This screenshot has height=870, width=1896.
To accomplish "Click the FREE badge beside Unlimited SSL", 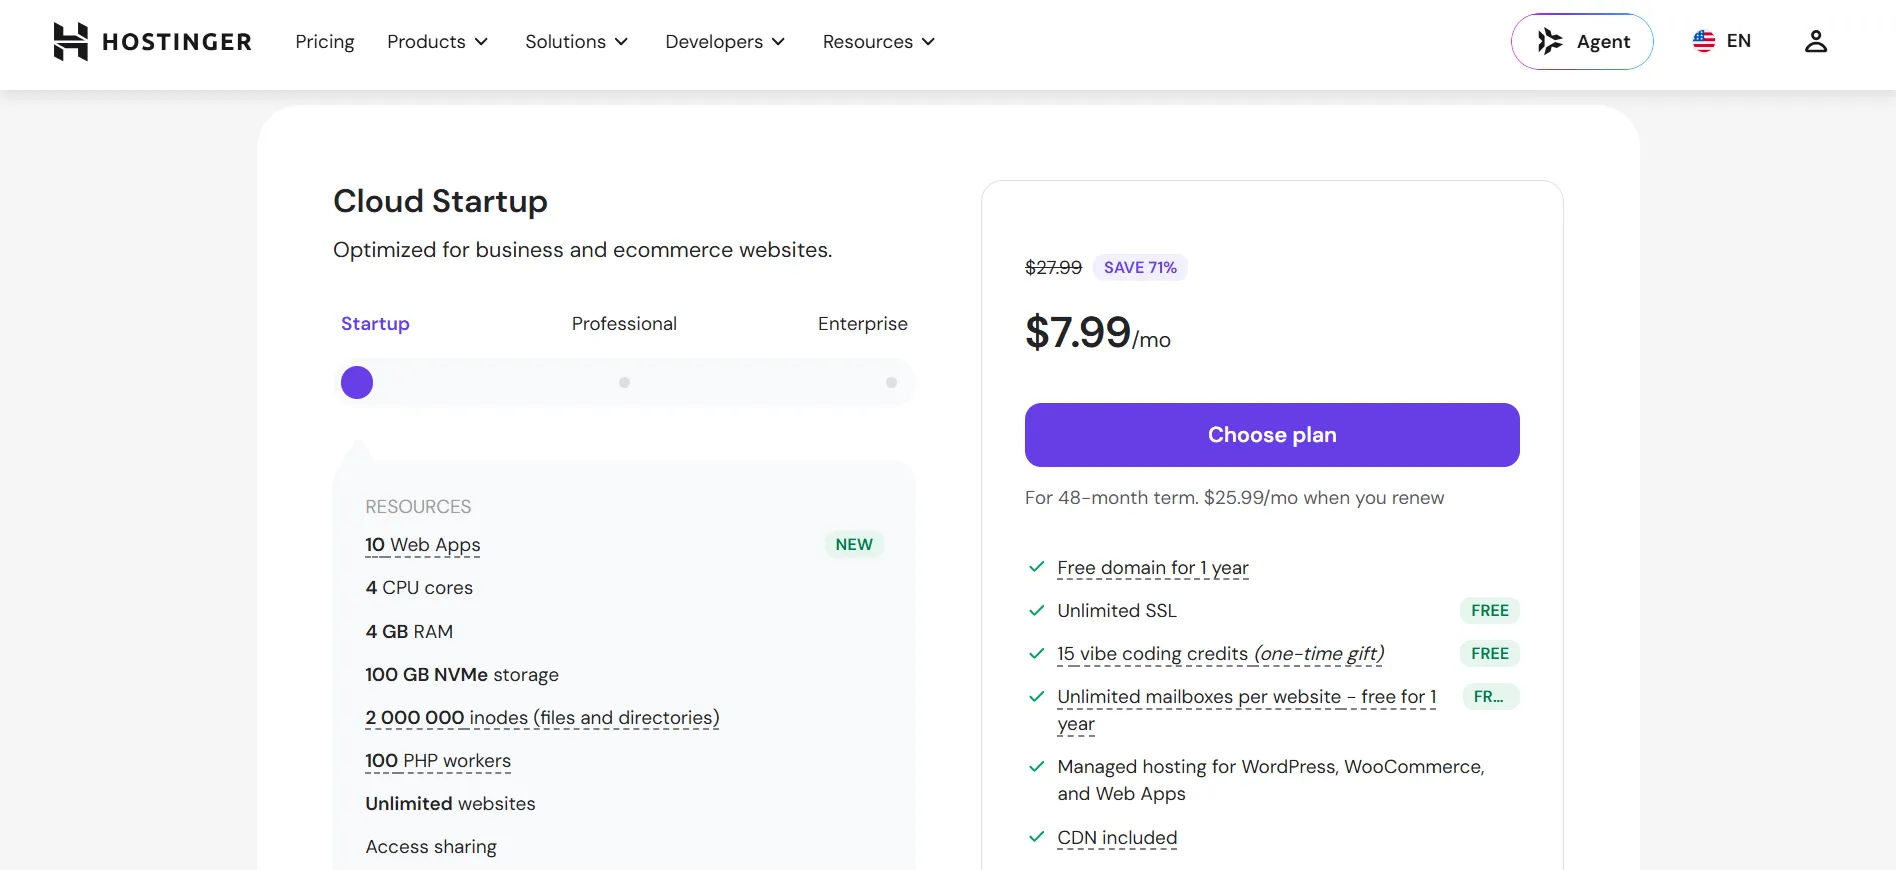I will pos(1490,611).
